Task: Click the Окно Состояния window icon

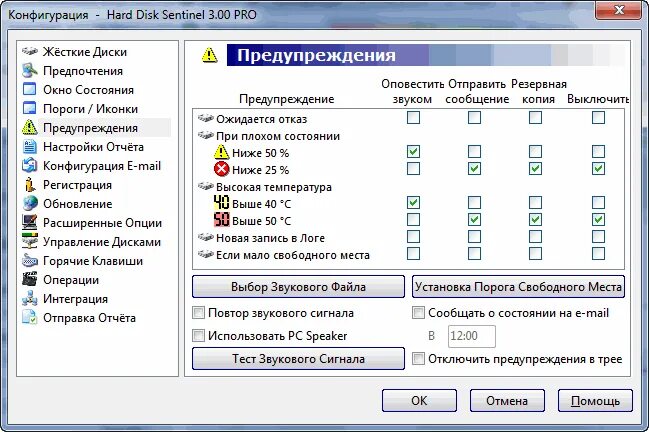Action: [x=30, y=90]
